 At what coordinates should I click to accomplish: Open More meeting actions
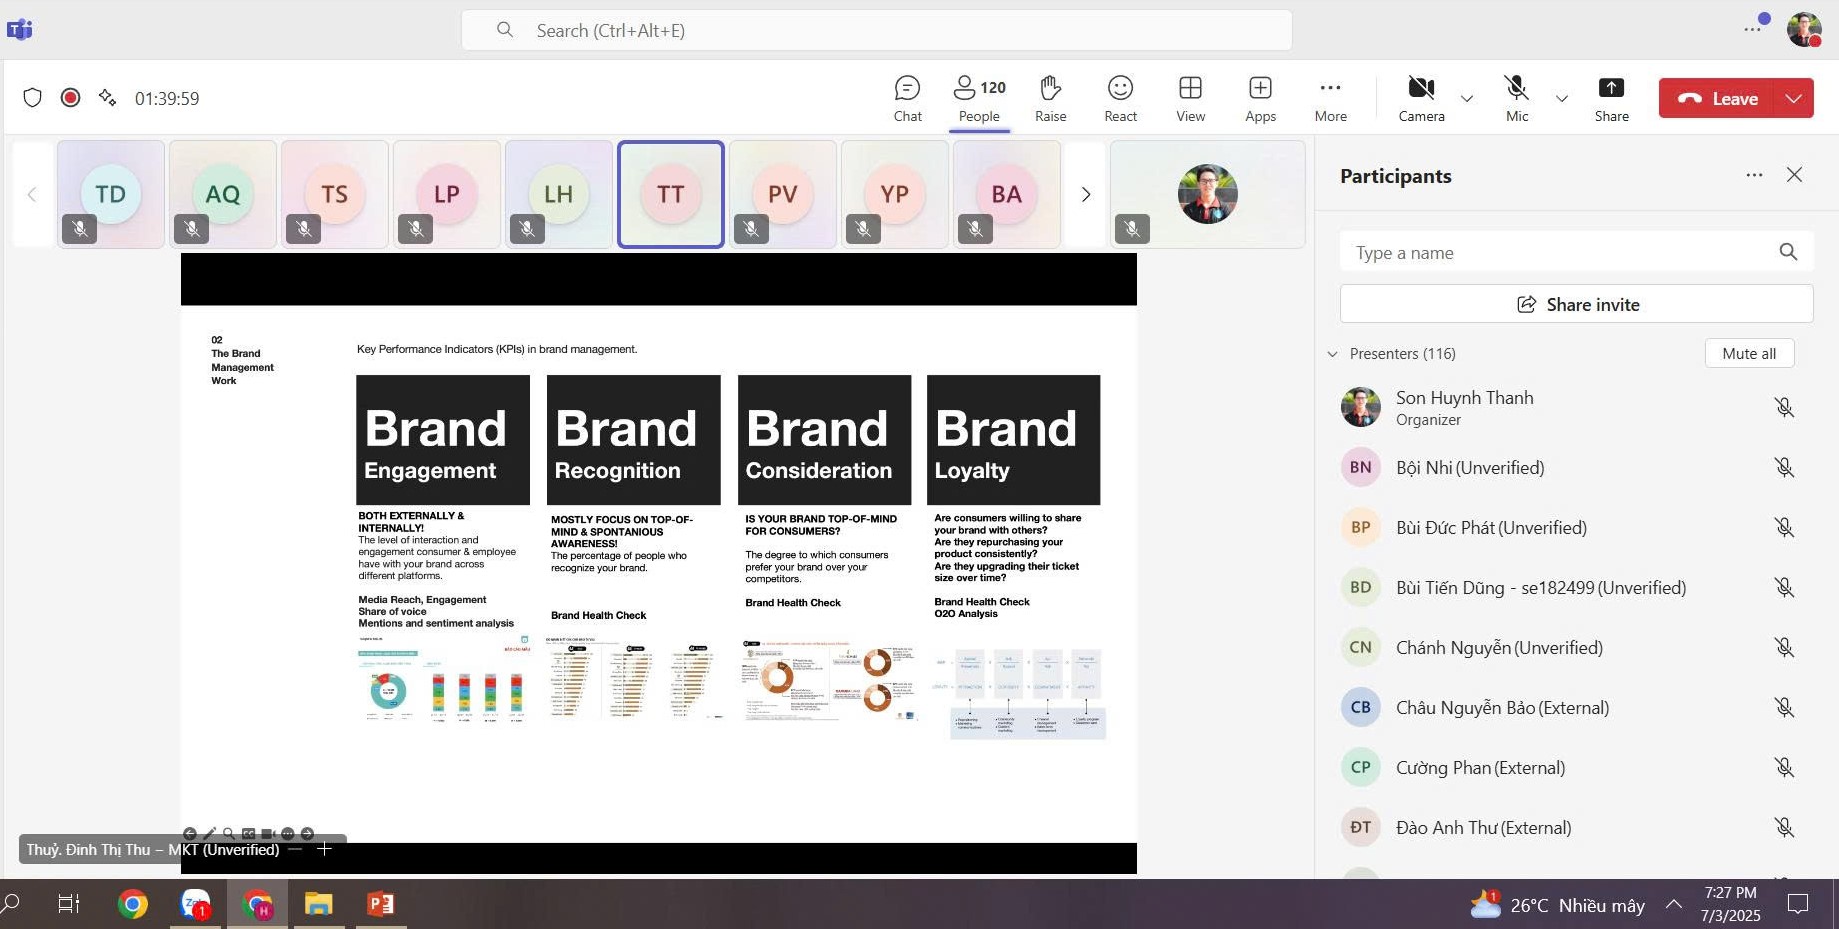(x=1330, y=99)
